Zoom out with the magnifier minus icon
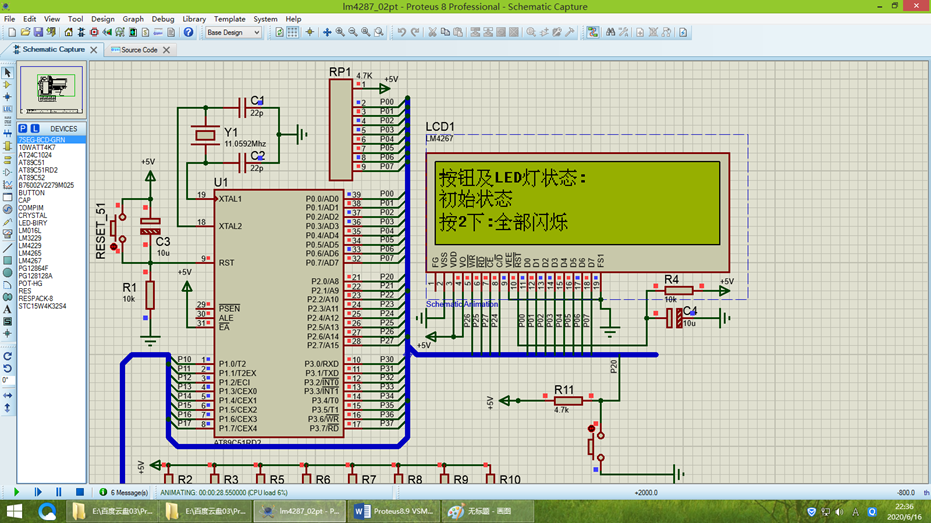This screenshot has width=931, height=524. tap(353, 32)
